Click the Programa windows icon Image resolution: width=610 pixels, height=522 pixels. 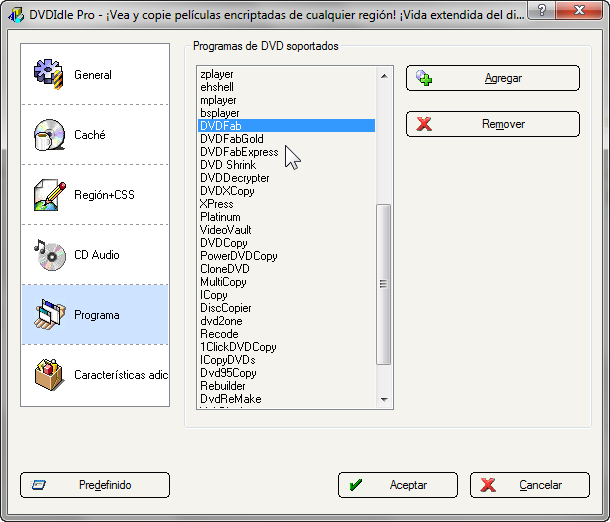50,315
